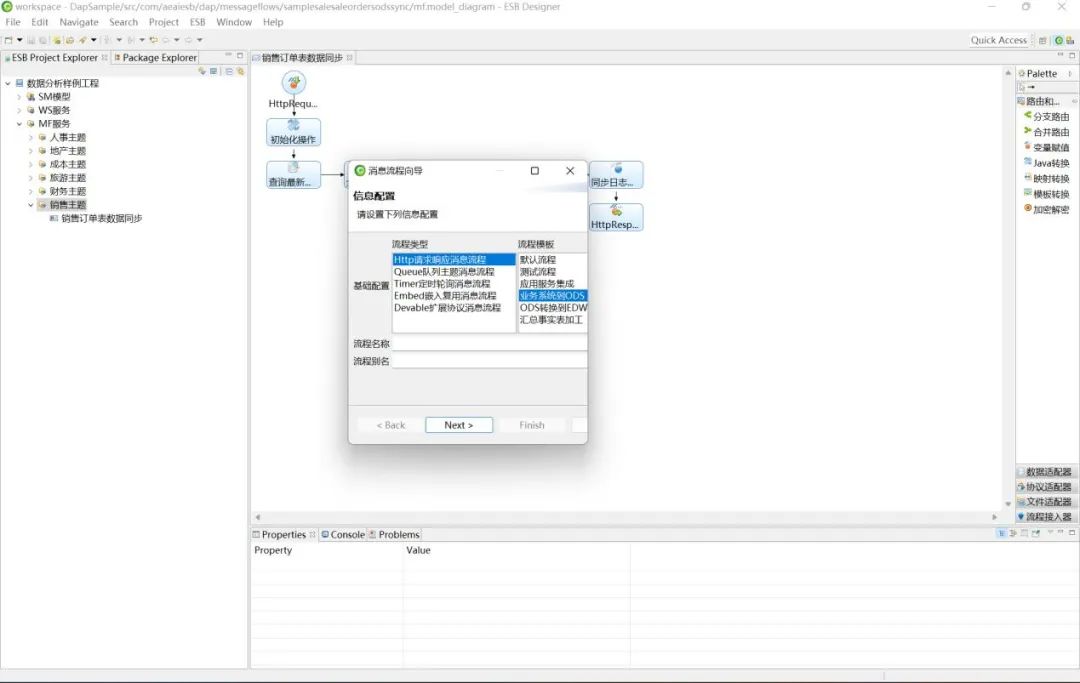Viewport: 1080px width, 683px height.
Task: Expand the 地产主题 tree node
Action: 30,151
